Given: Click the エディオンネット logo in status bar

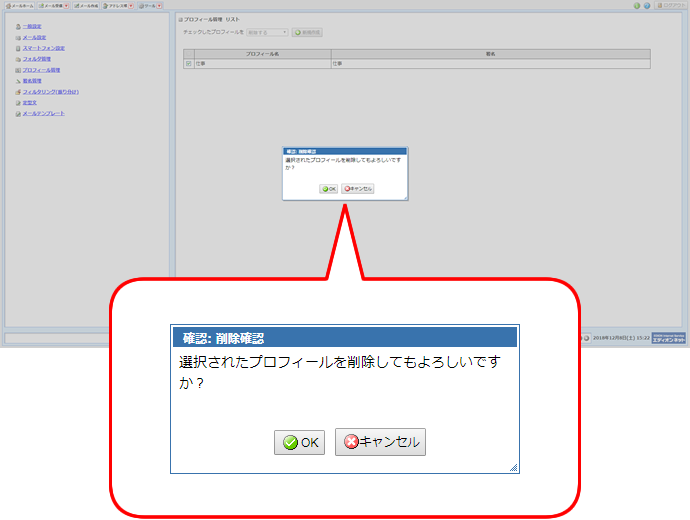Looking at the screenshot, I should (668, 338).
